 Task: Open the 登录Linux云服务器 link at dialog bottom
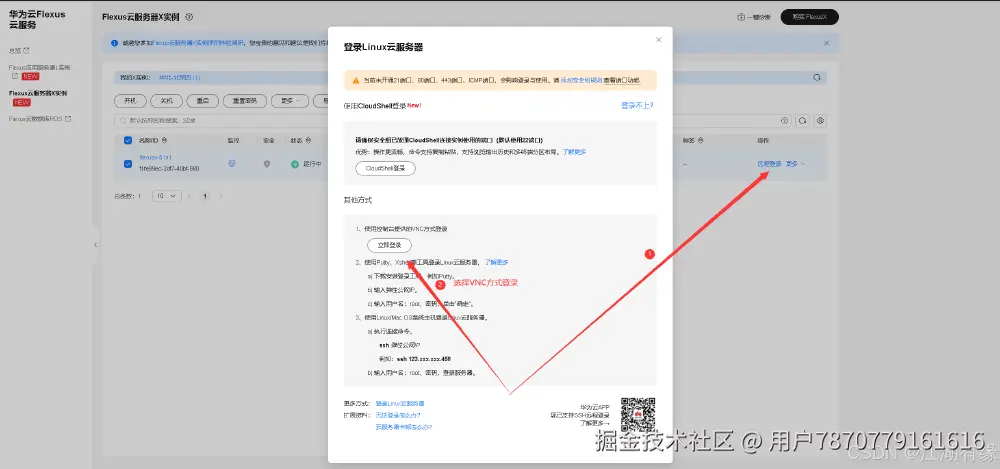point(400,404)
